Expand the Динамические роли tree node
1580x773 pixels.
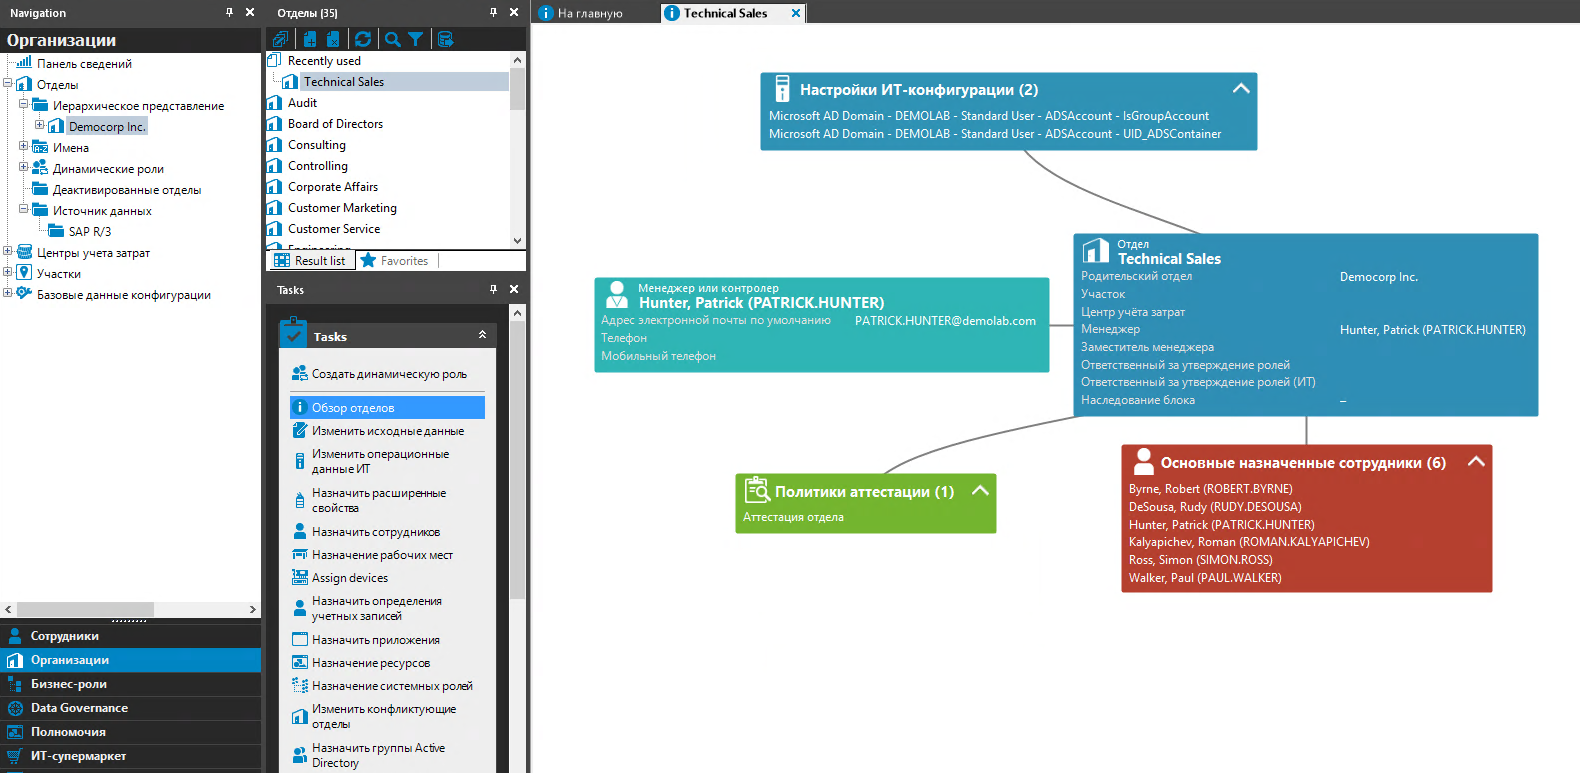(x=24, y=167)
